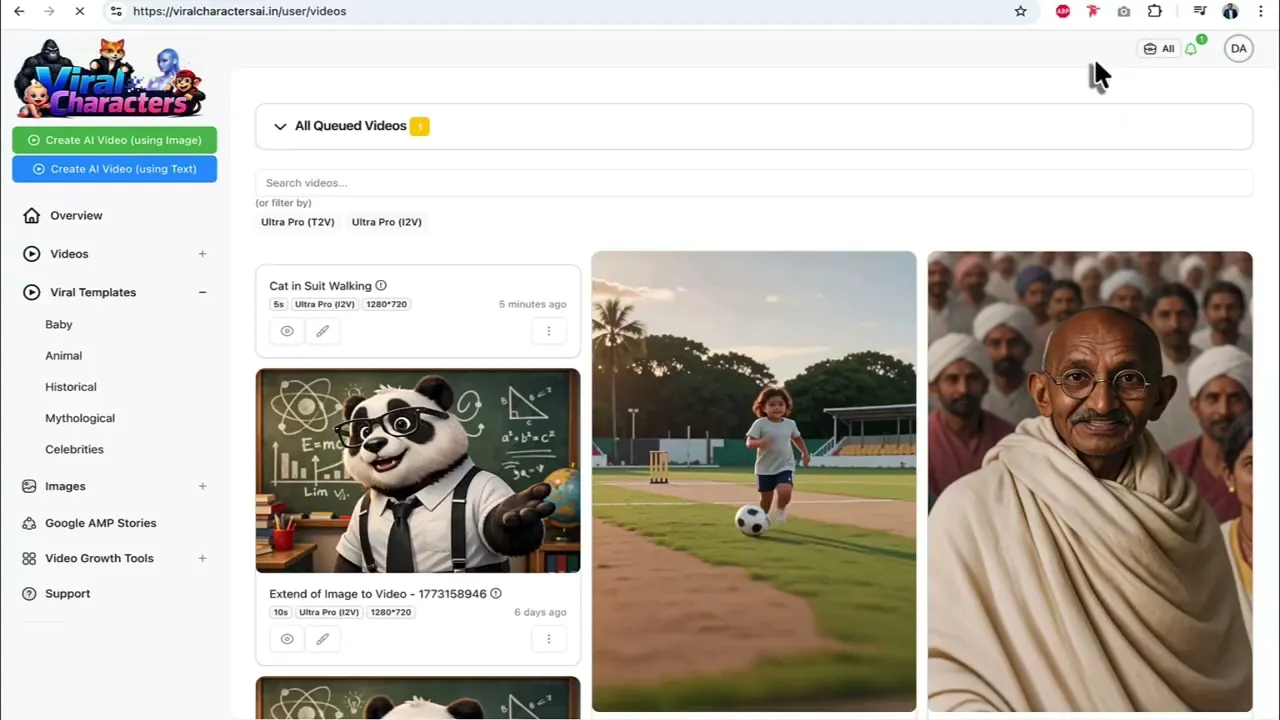The width and height of the screenshot is (1280, 720).
Task: Click the 5s duration tag
Action: 278,304
